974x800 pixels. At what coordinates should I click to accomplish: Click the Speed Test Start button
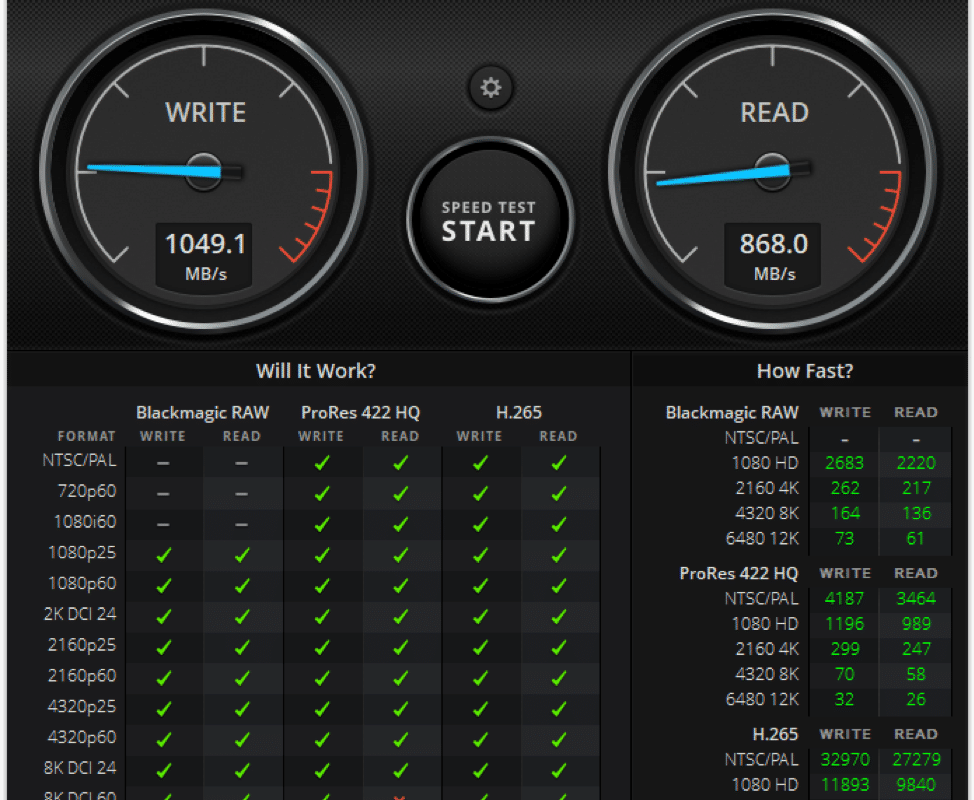coord(489,220)
